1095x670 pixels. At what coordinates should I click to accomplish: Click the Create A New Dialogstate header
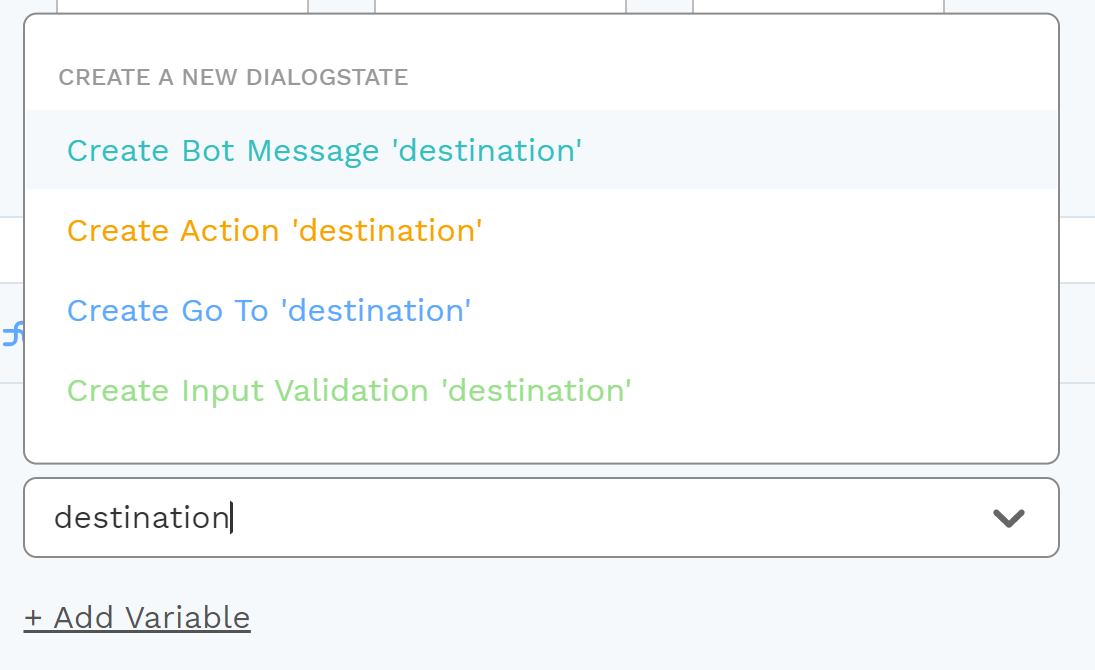pos(233,77)
